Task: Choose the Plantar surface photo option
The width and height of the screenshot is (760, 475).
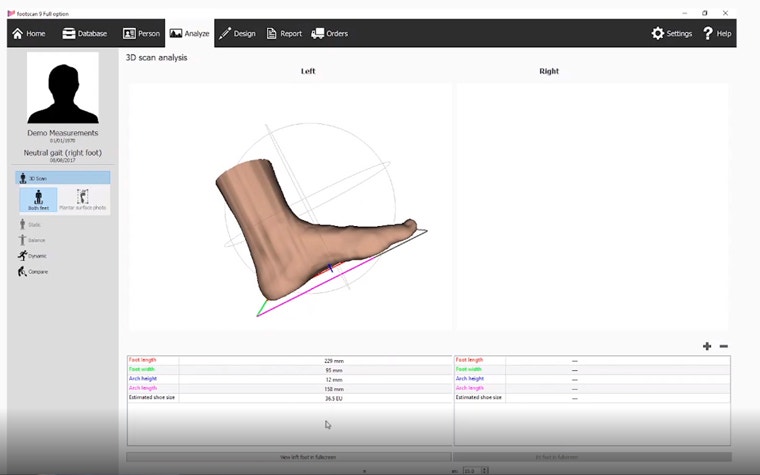Action: (x=83, y=200)
